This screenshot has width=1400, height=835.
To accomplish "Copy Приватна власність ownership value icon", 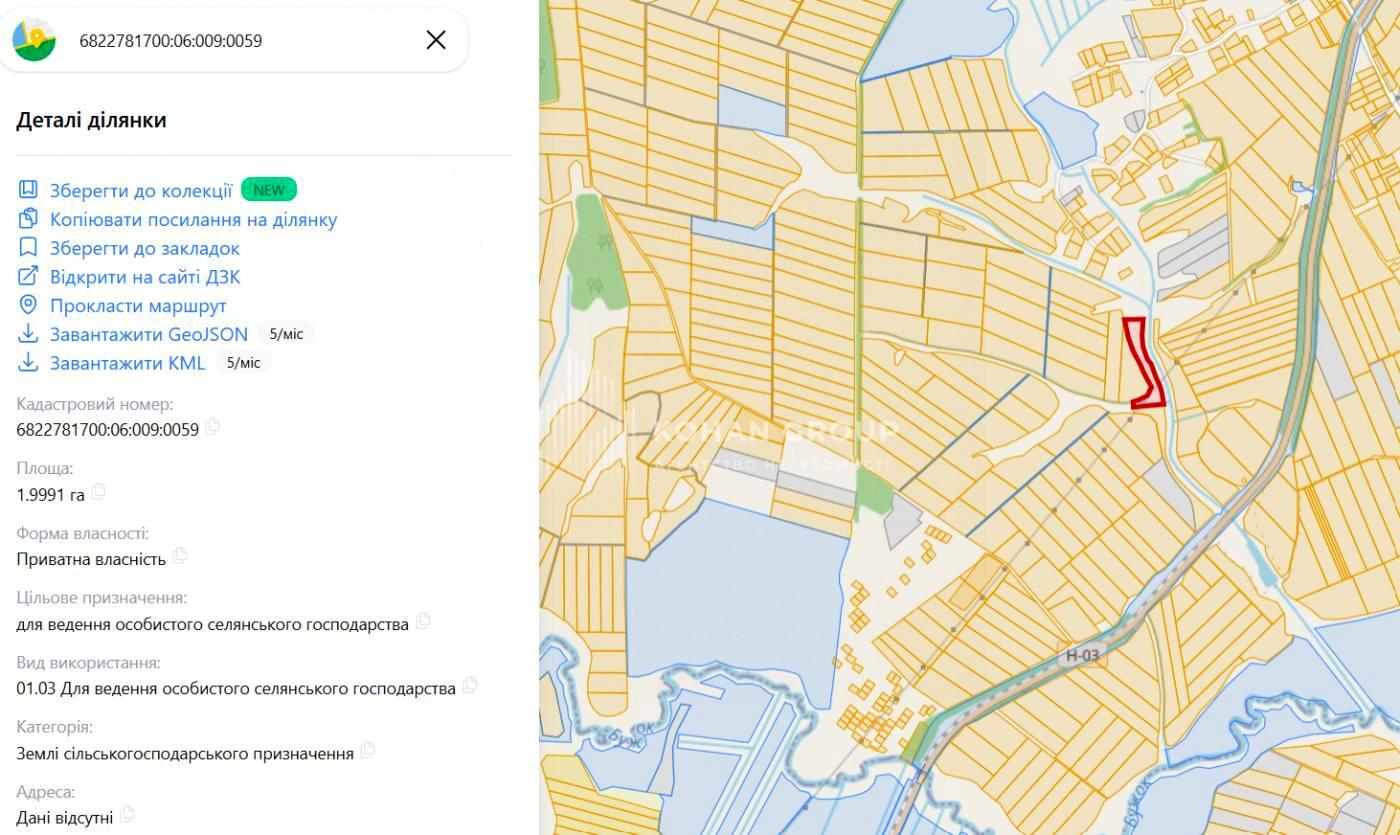I will pyautogui.click(x=180, y=557).
